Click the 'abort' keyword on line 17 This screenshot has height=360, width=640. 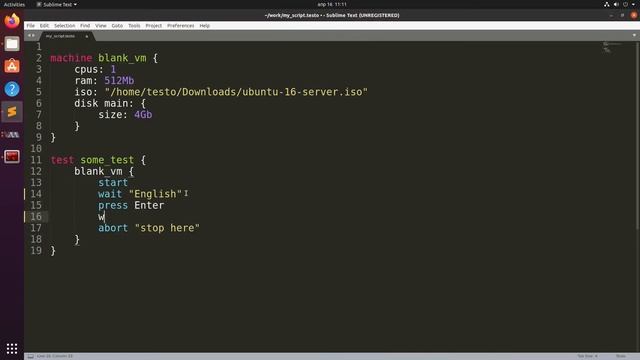113,228
